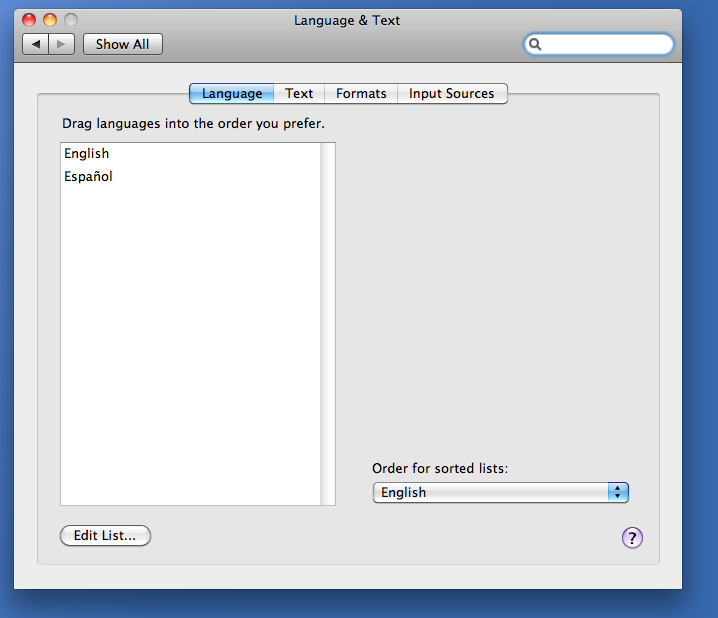Open the Formats tab
Viewport: 718px width, 618px height.
pos(361,93)
